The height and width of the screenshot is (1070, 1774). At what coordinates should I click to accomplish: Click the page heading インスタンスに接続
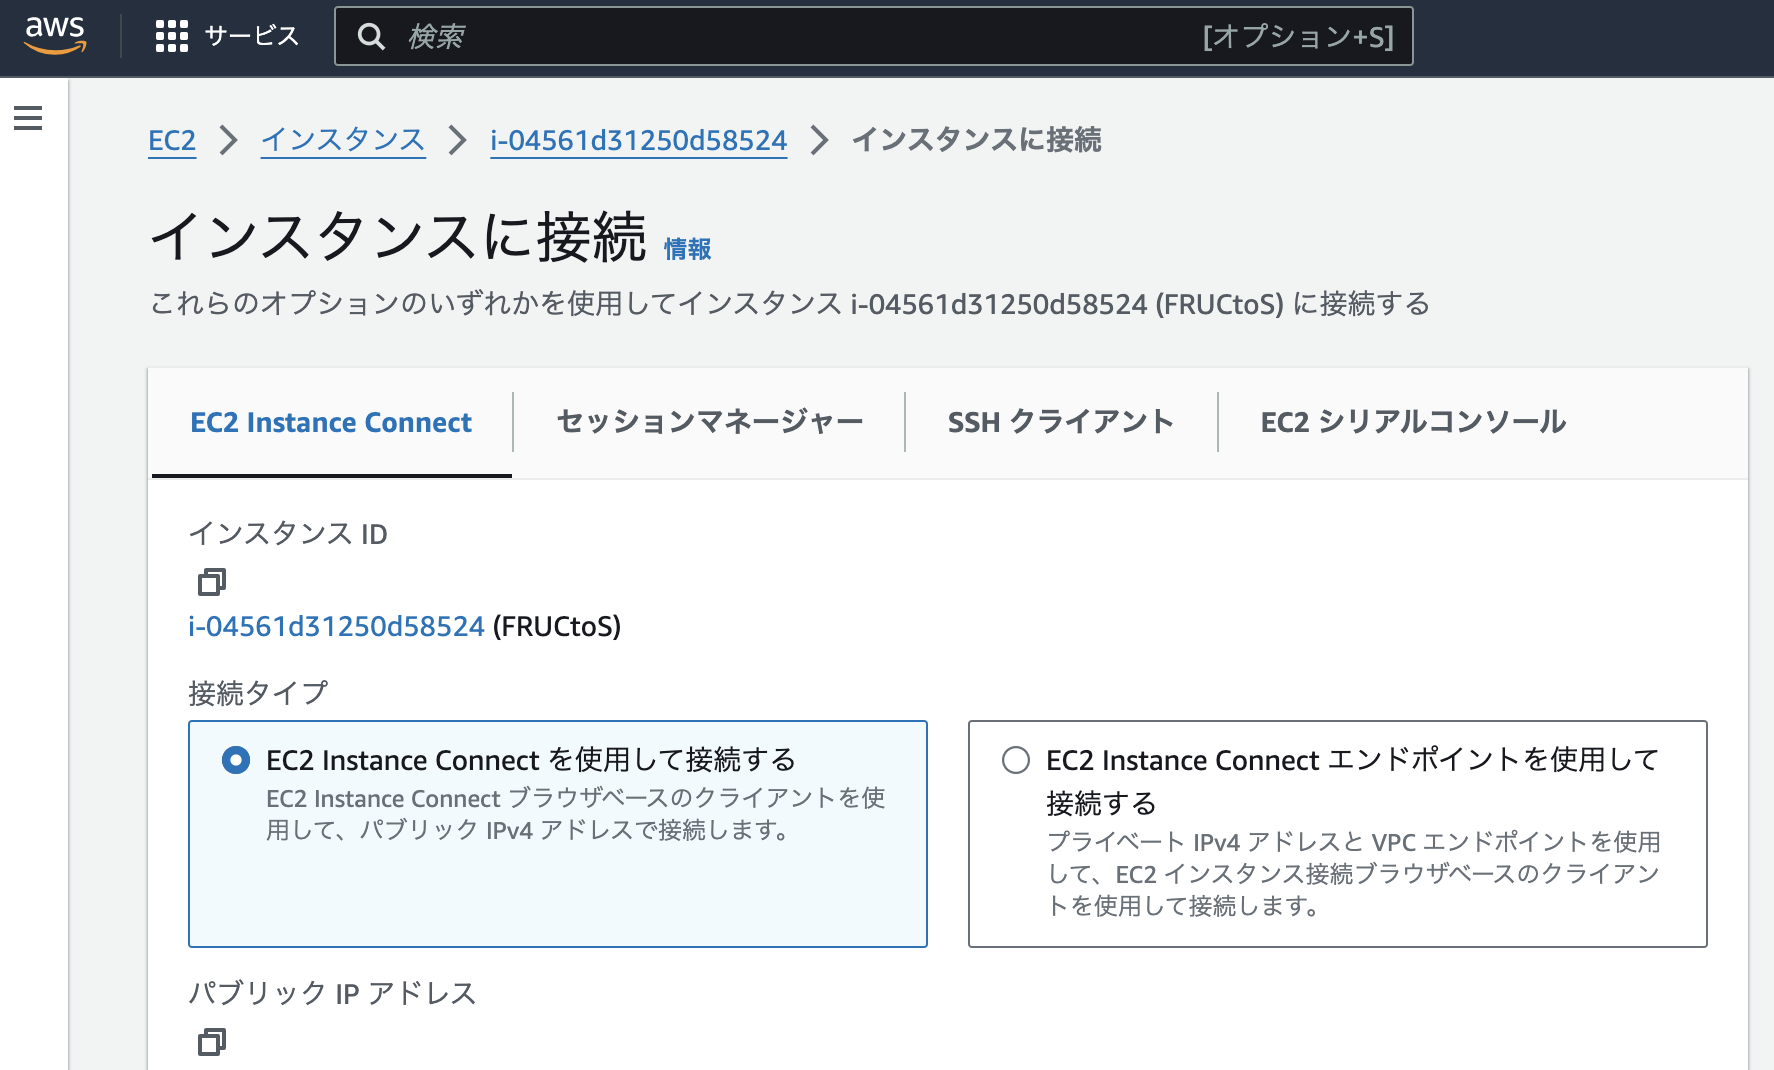pyautogui.click(x=398, y=236)
